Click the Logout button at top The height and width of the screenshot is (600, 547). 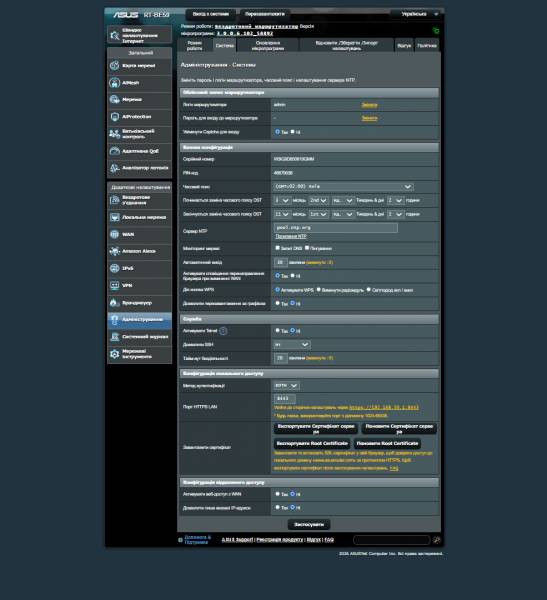click(211, 14)
